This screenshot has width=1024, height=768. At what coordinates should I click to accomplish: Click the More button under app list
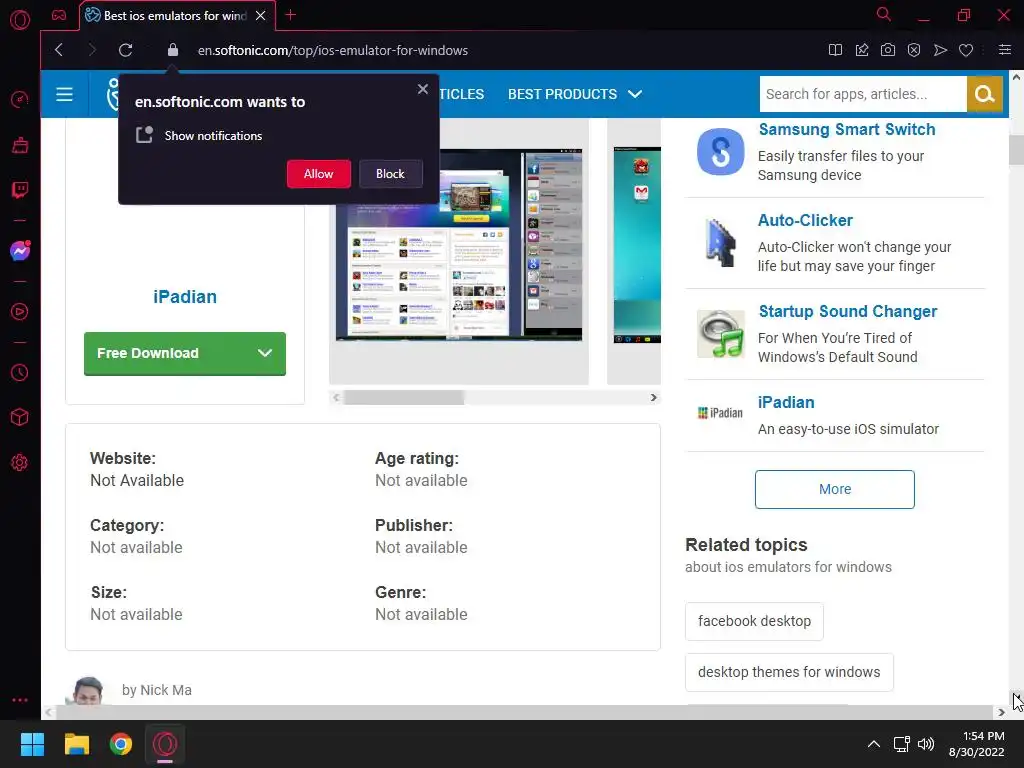coord(835,489)
